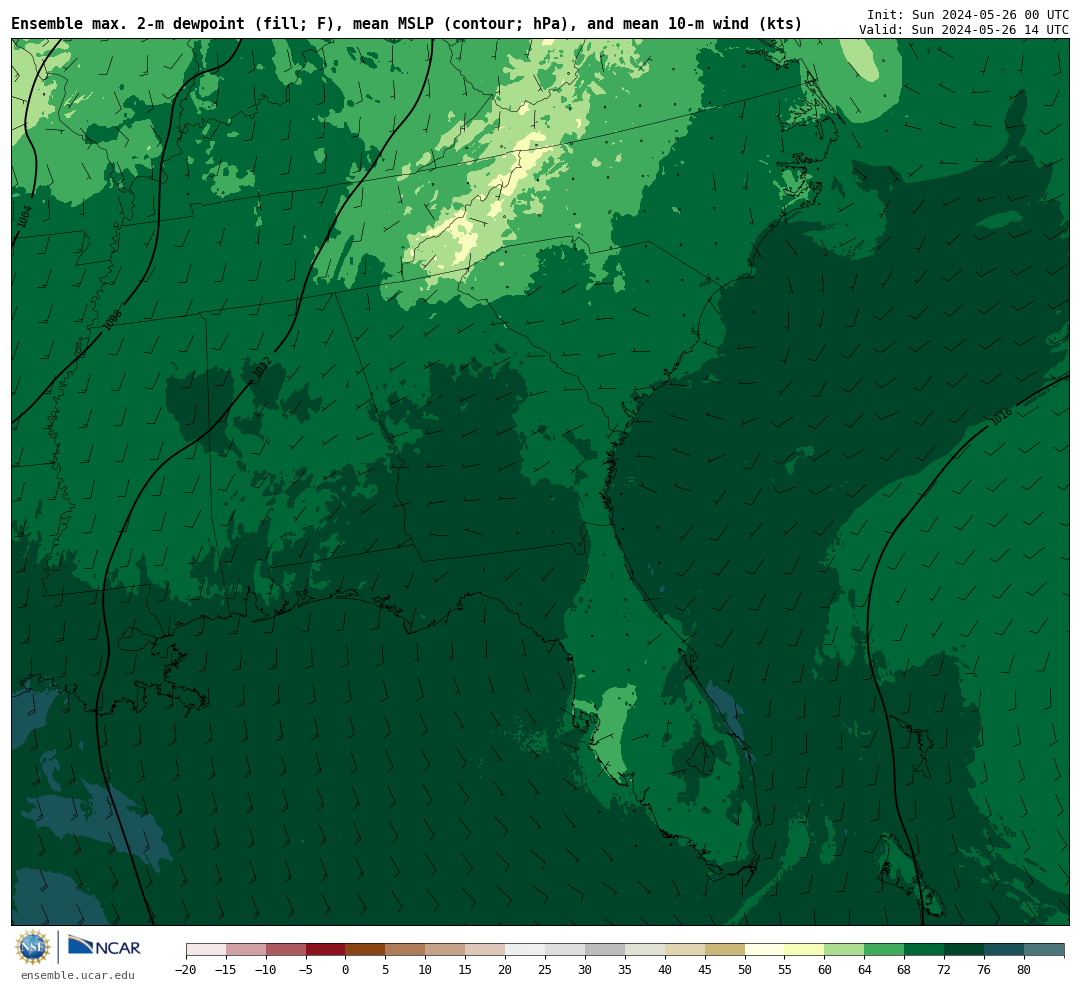Click the colorbar swatch between 10 and 15

(x=446, y=949)
